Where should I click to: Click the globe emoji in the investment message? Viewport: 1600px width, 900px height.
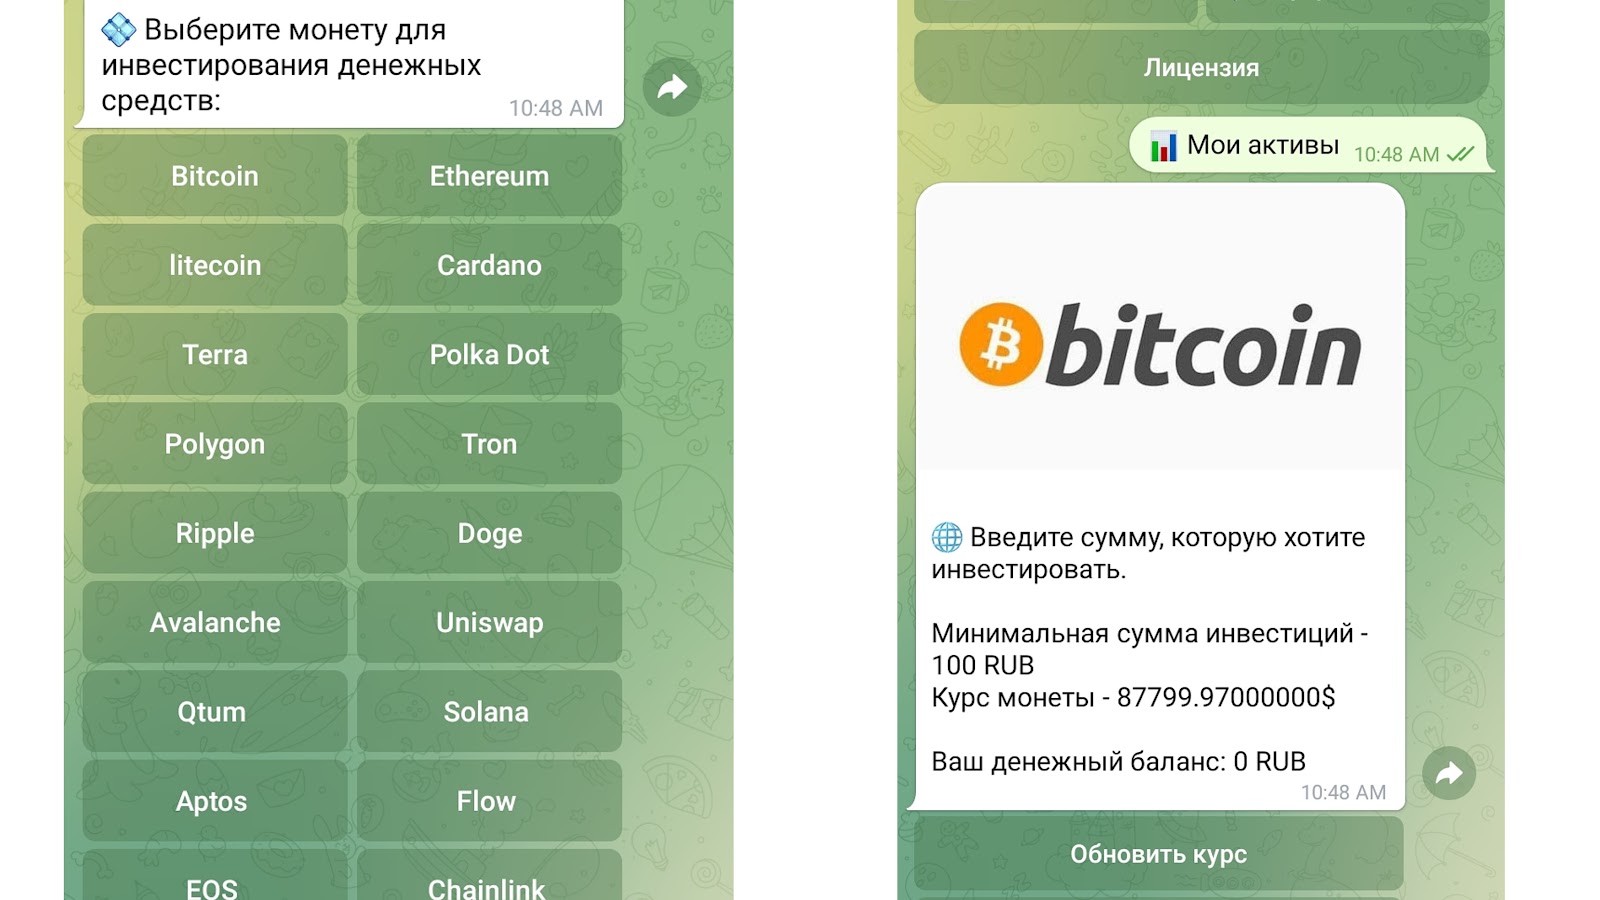click(947, 537)
